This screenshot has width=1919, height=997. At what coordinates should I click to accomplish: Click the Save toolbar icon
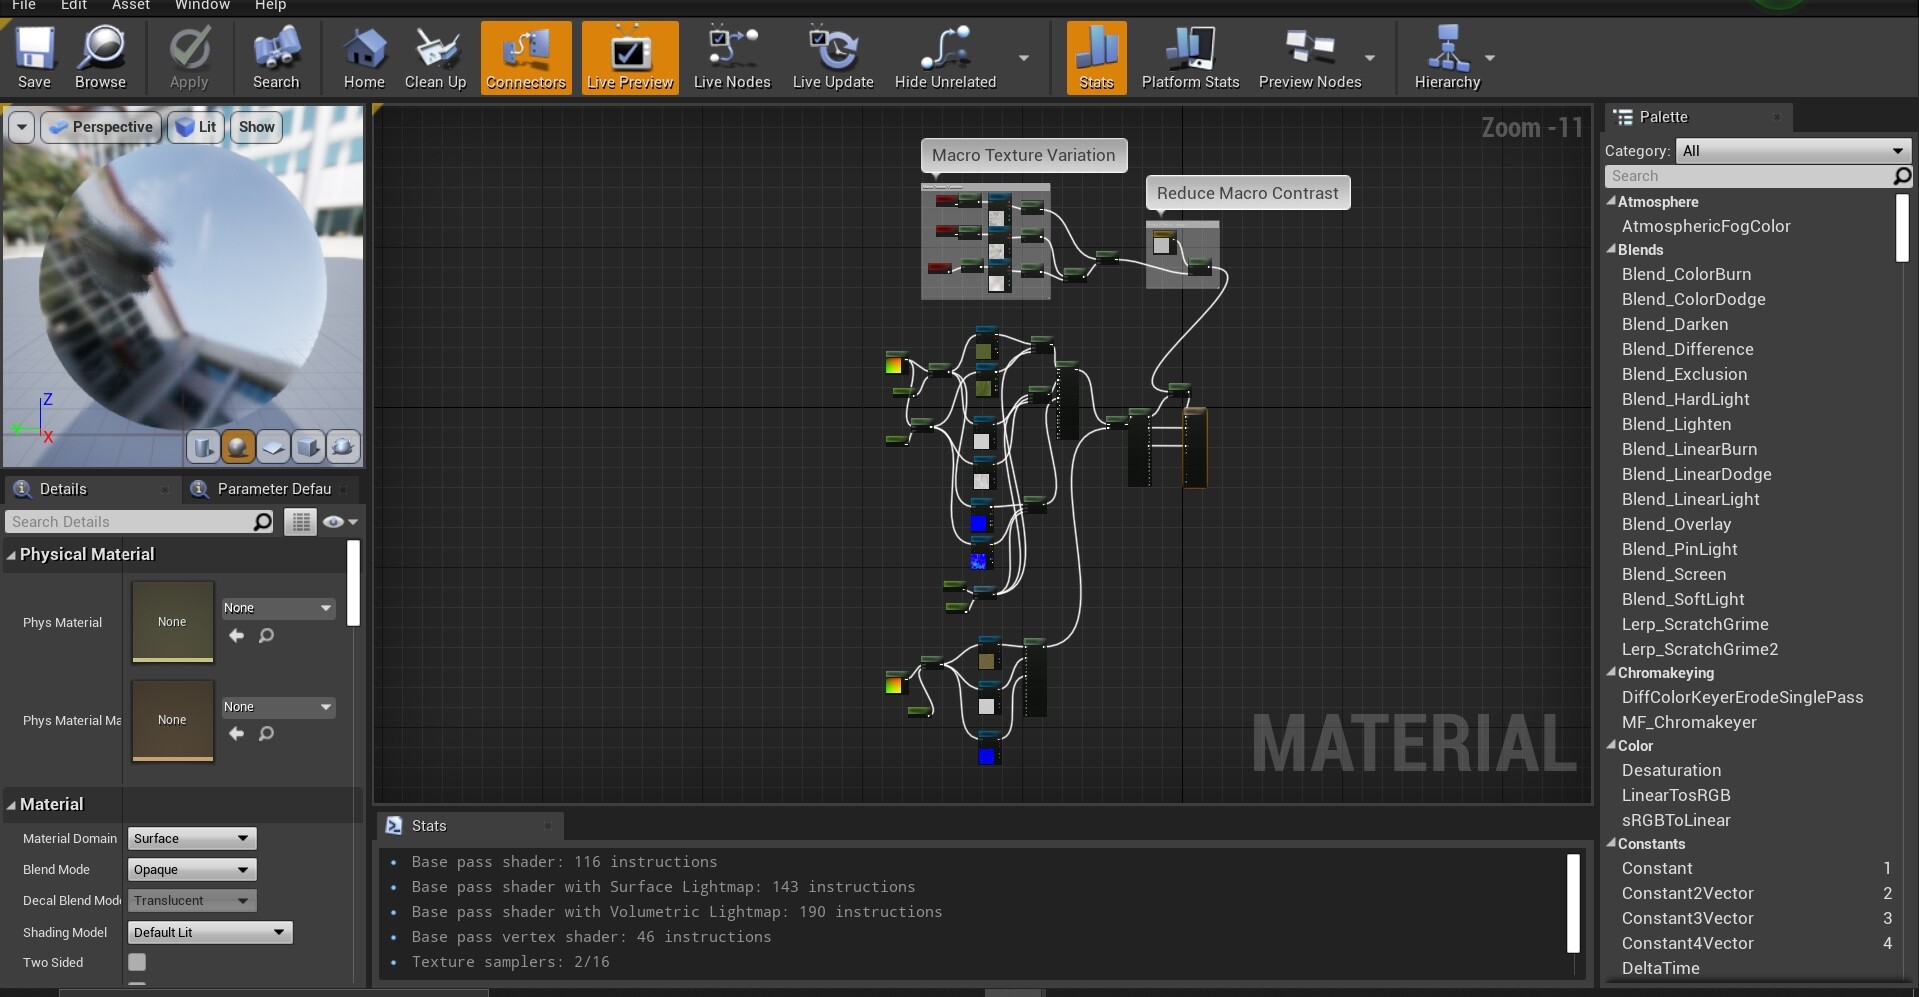click(34, 58)
